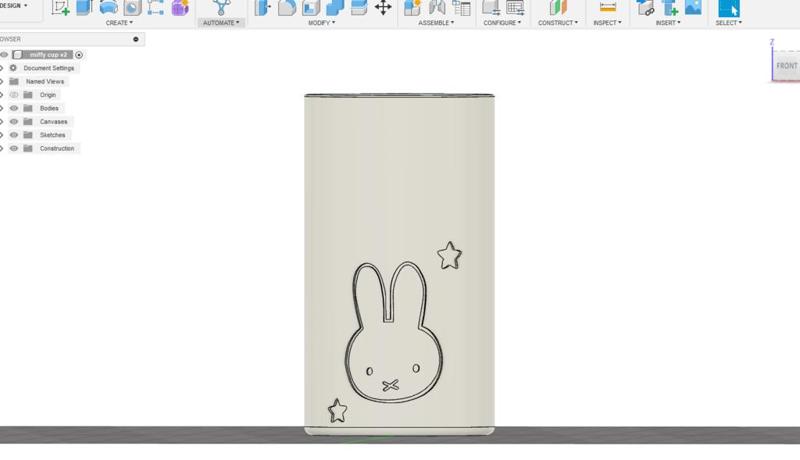800x460 pixels.
Task: Open the CREATE dropdown menu
Action: click(x=119, y=23)
